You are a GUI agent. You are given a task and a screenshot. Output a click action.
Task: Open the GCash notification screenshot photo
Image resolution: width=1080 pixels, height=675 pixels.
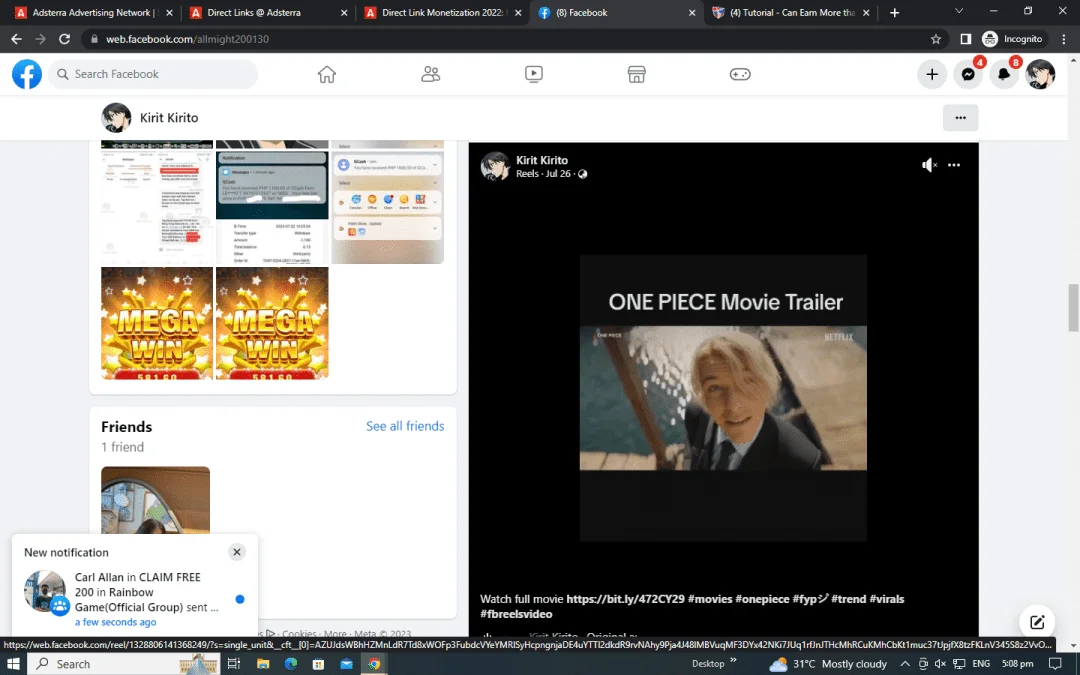(272, 207)
